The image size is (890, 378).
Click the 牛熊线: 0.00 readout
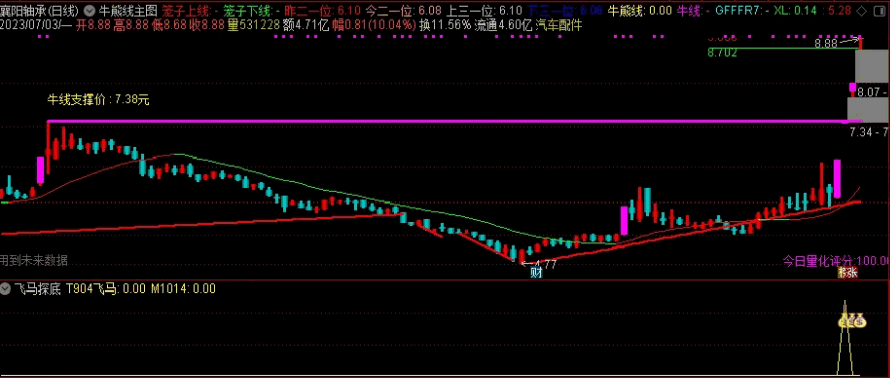(x=640, y=10)
